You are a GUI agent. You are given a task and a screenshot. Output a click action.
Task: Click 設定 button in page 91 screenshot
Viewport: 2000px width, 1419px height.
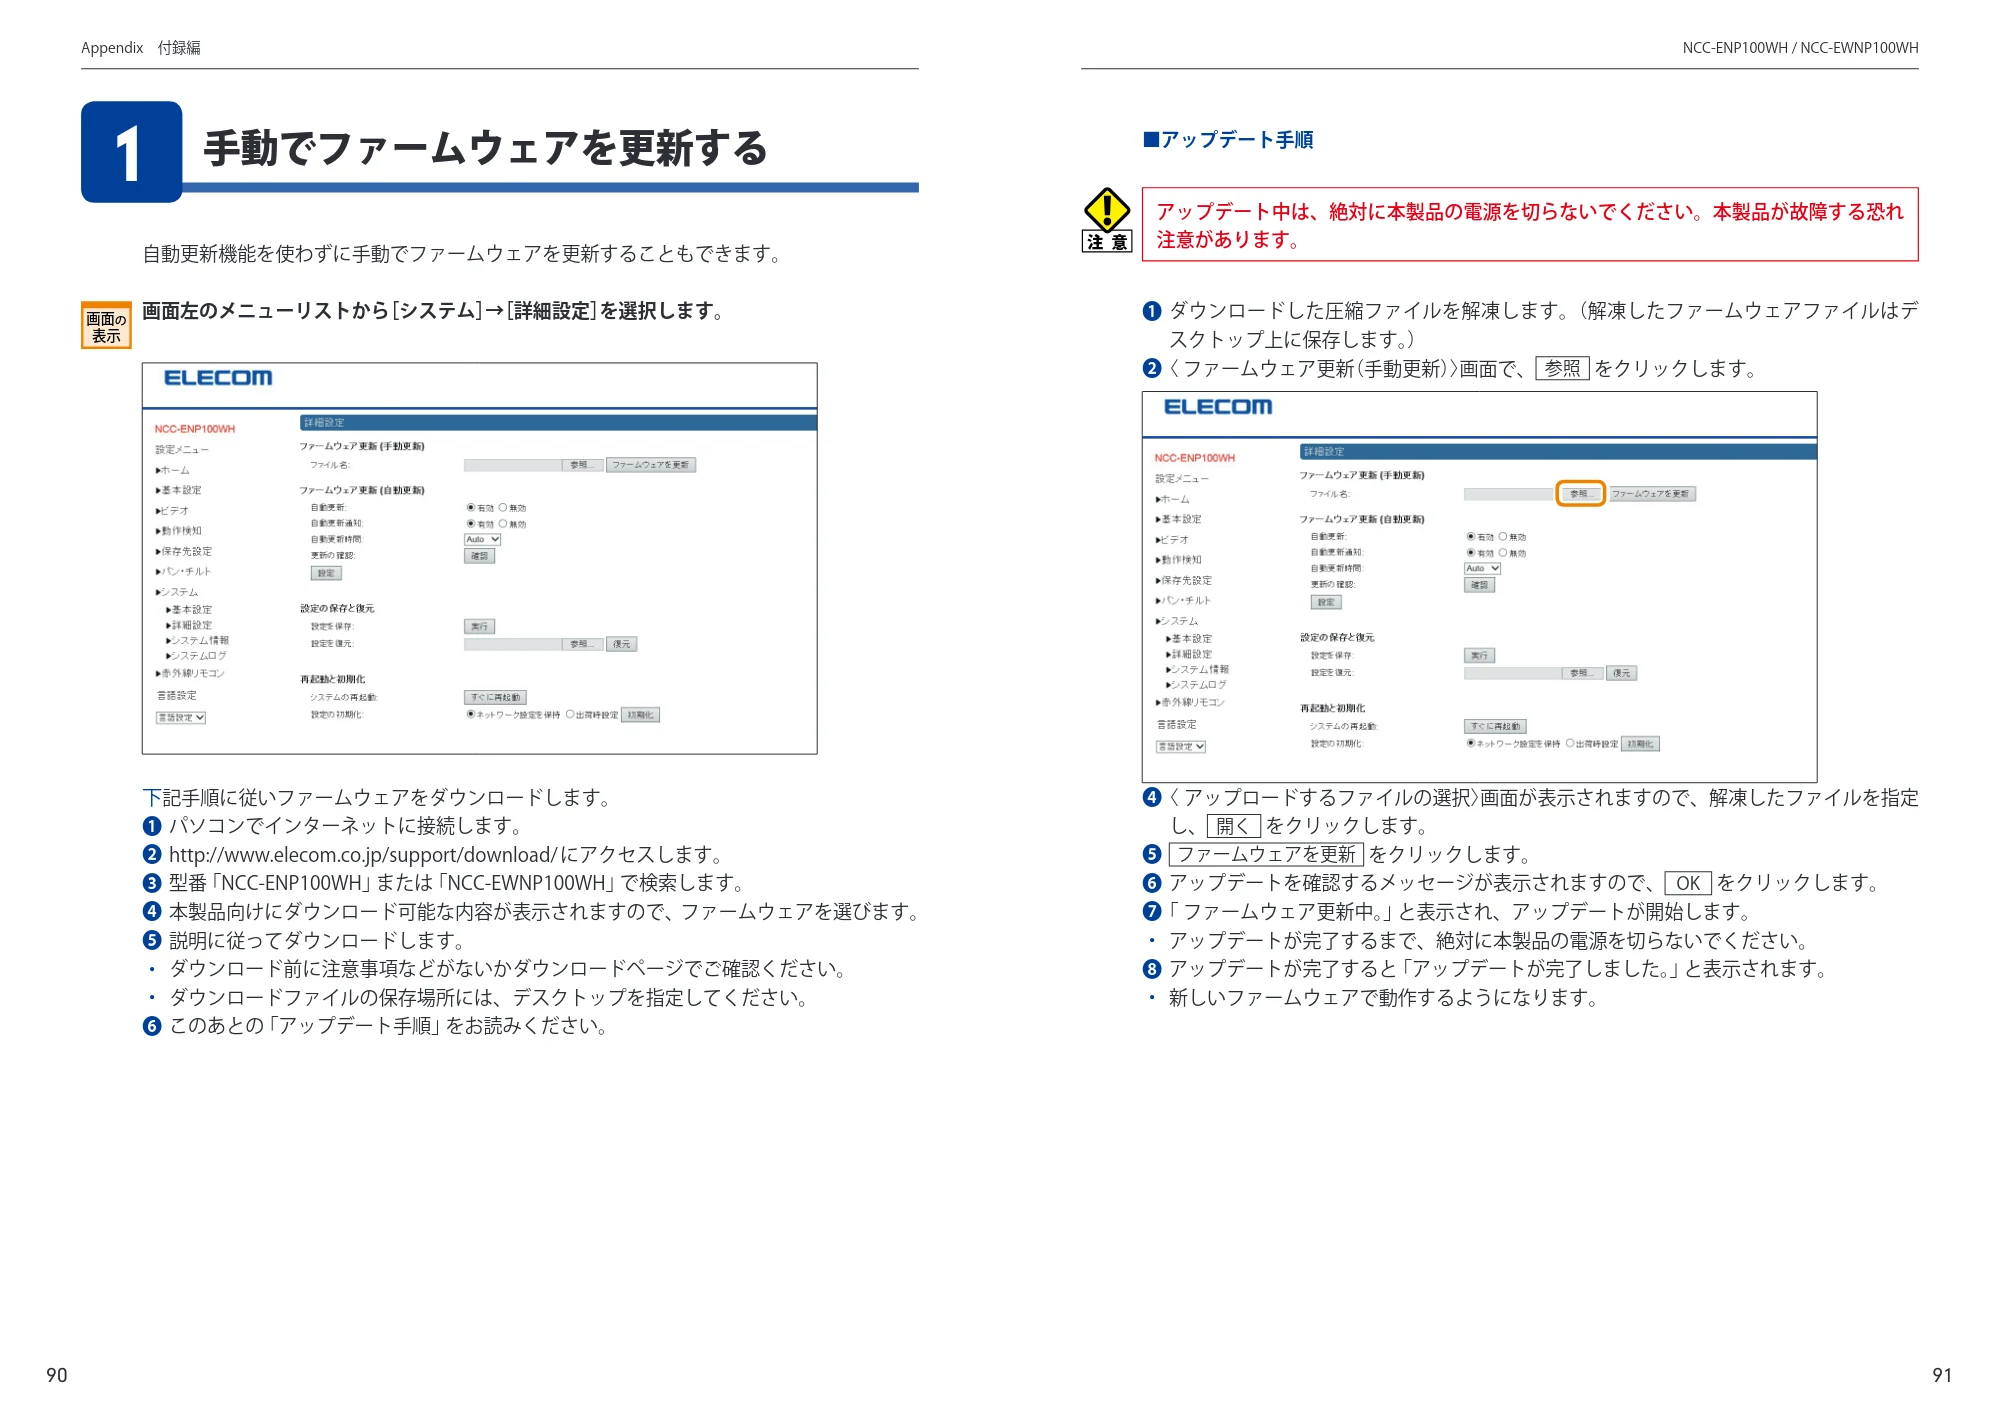[x=1326, y=603]
